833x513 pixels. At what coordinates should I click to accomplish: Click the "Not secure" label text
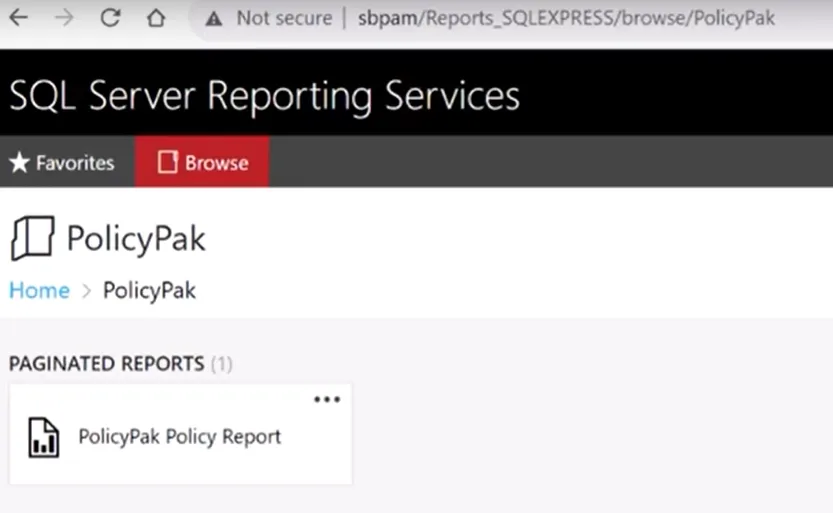click(x=284, y=18)
